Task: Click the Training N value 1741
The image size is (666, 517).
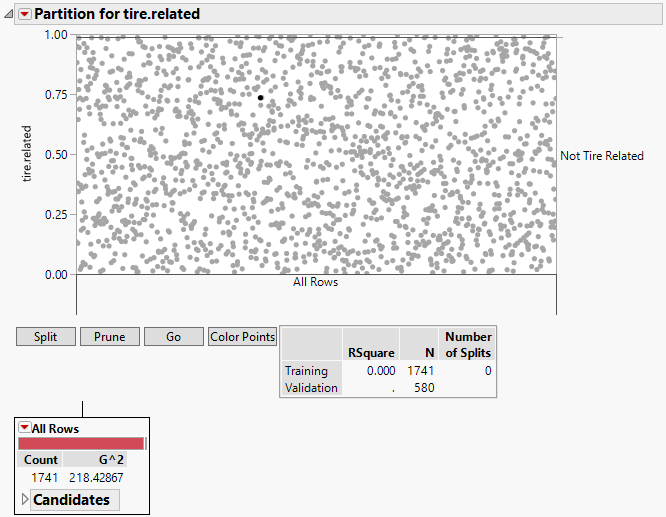Action: tap(420, 371)
